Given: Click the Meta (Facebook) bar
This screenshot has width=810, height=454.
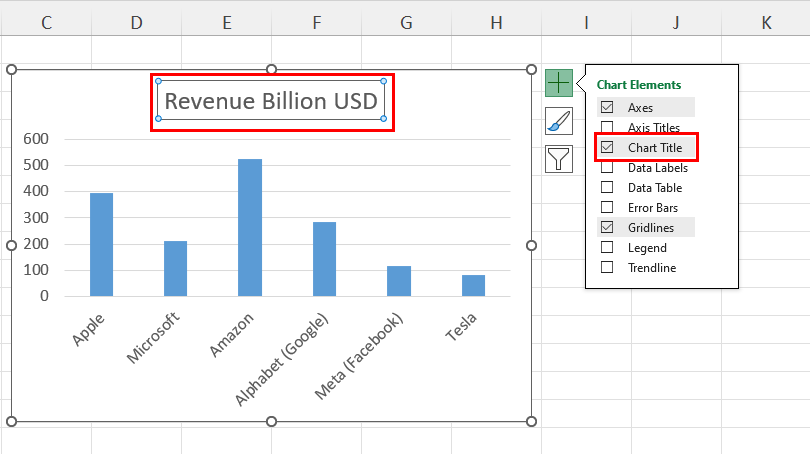Looking at the screenshot, I should (x=399, y=281).
